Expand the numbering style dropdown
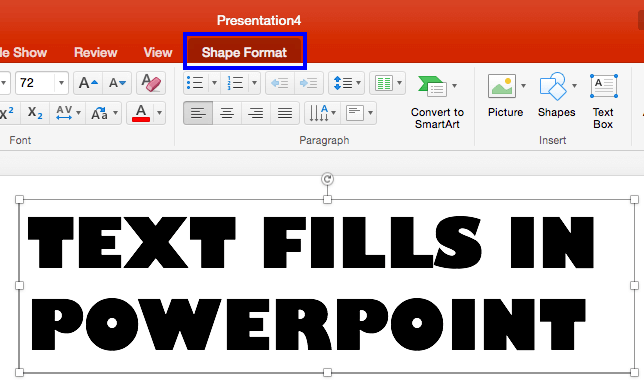 254,83
